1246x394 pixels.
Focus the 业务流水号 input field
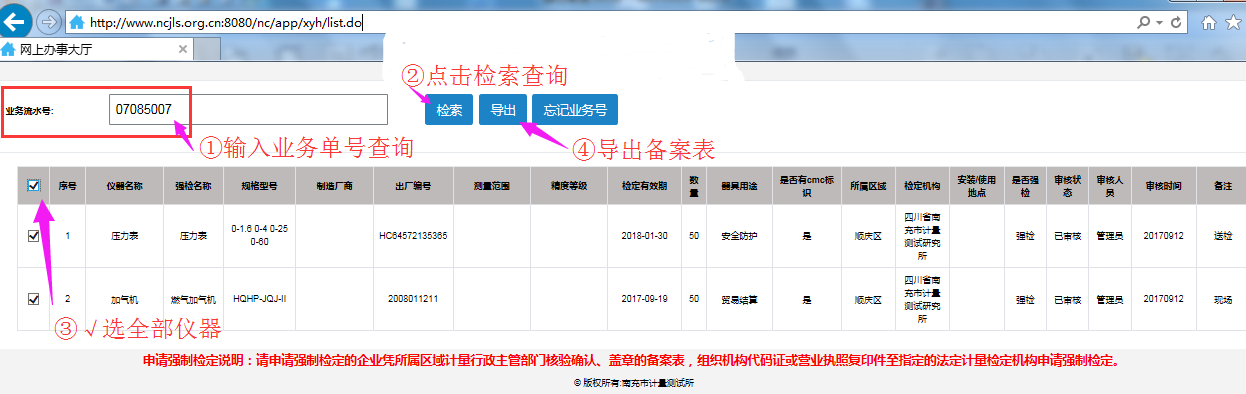click(247, 110)
